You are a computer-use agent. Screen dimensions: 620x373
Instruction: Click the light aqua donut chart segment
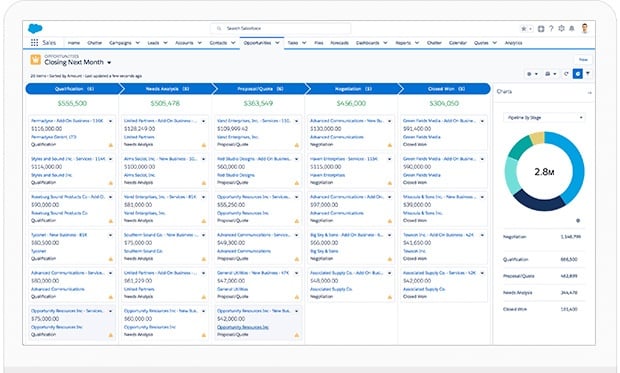(512, 176)
